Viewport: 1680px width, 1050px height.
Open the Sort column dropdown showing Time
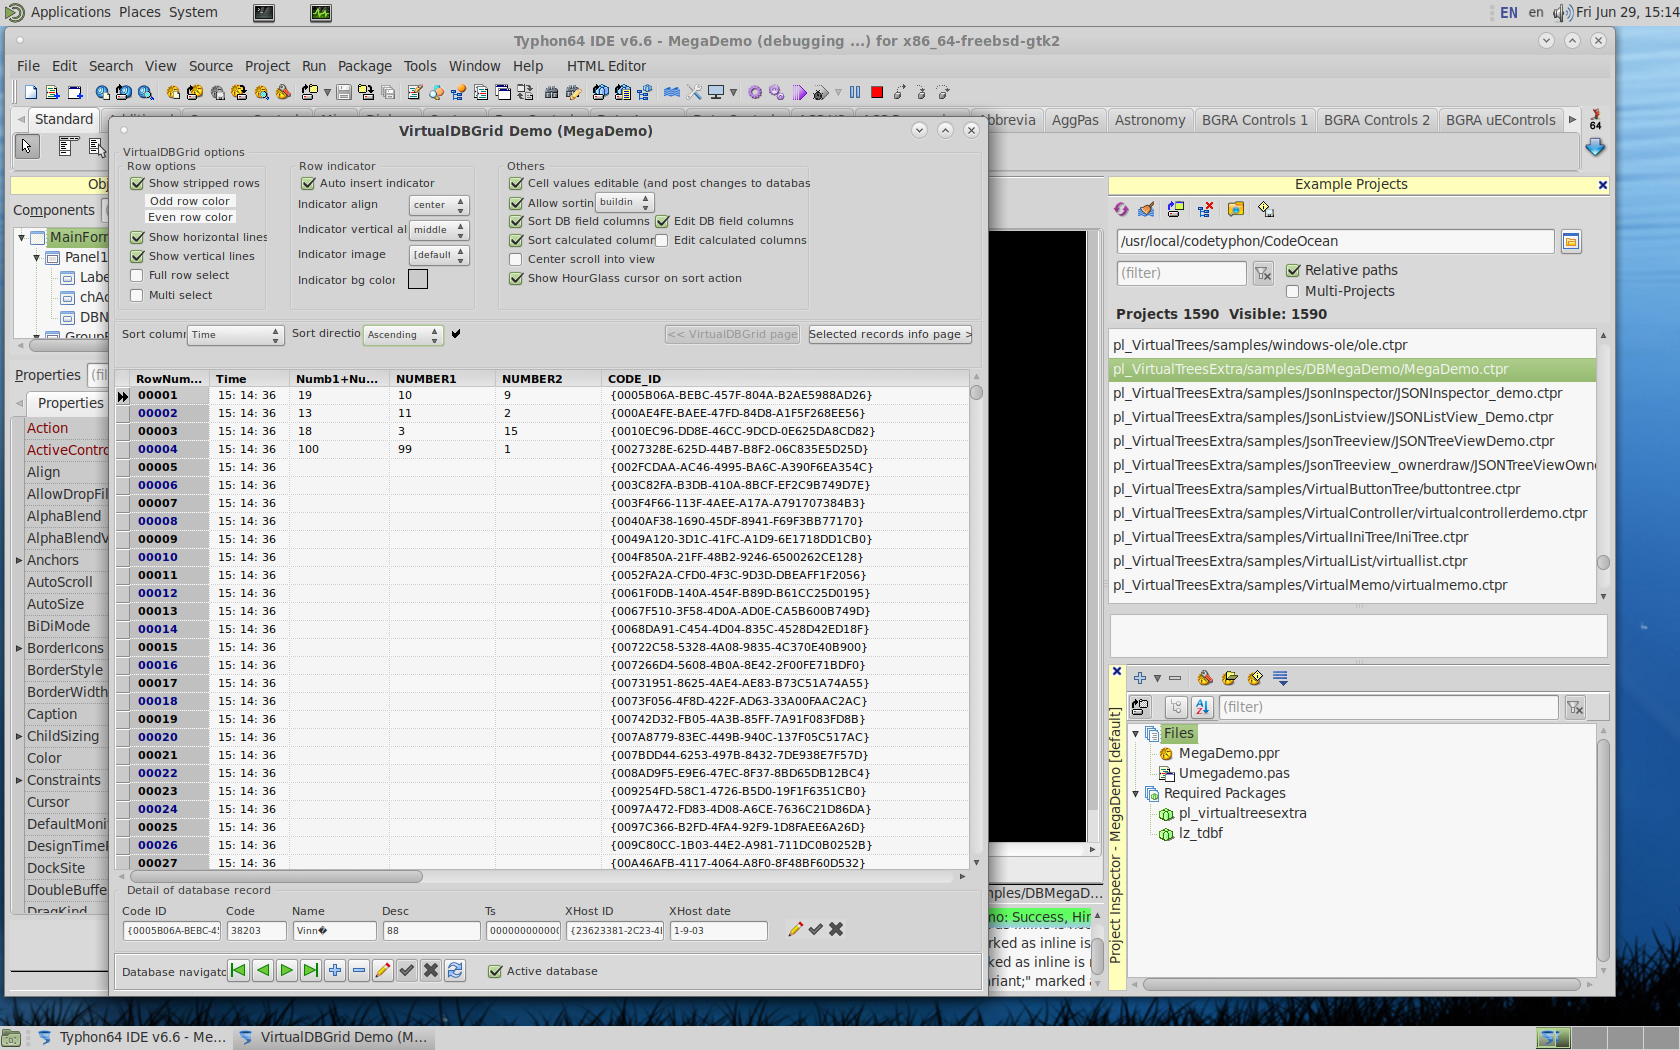(x=236, y=335)
